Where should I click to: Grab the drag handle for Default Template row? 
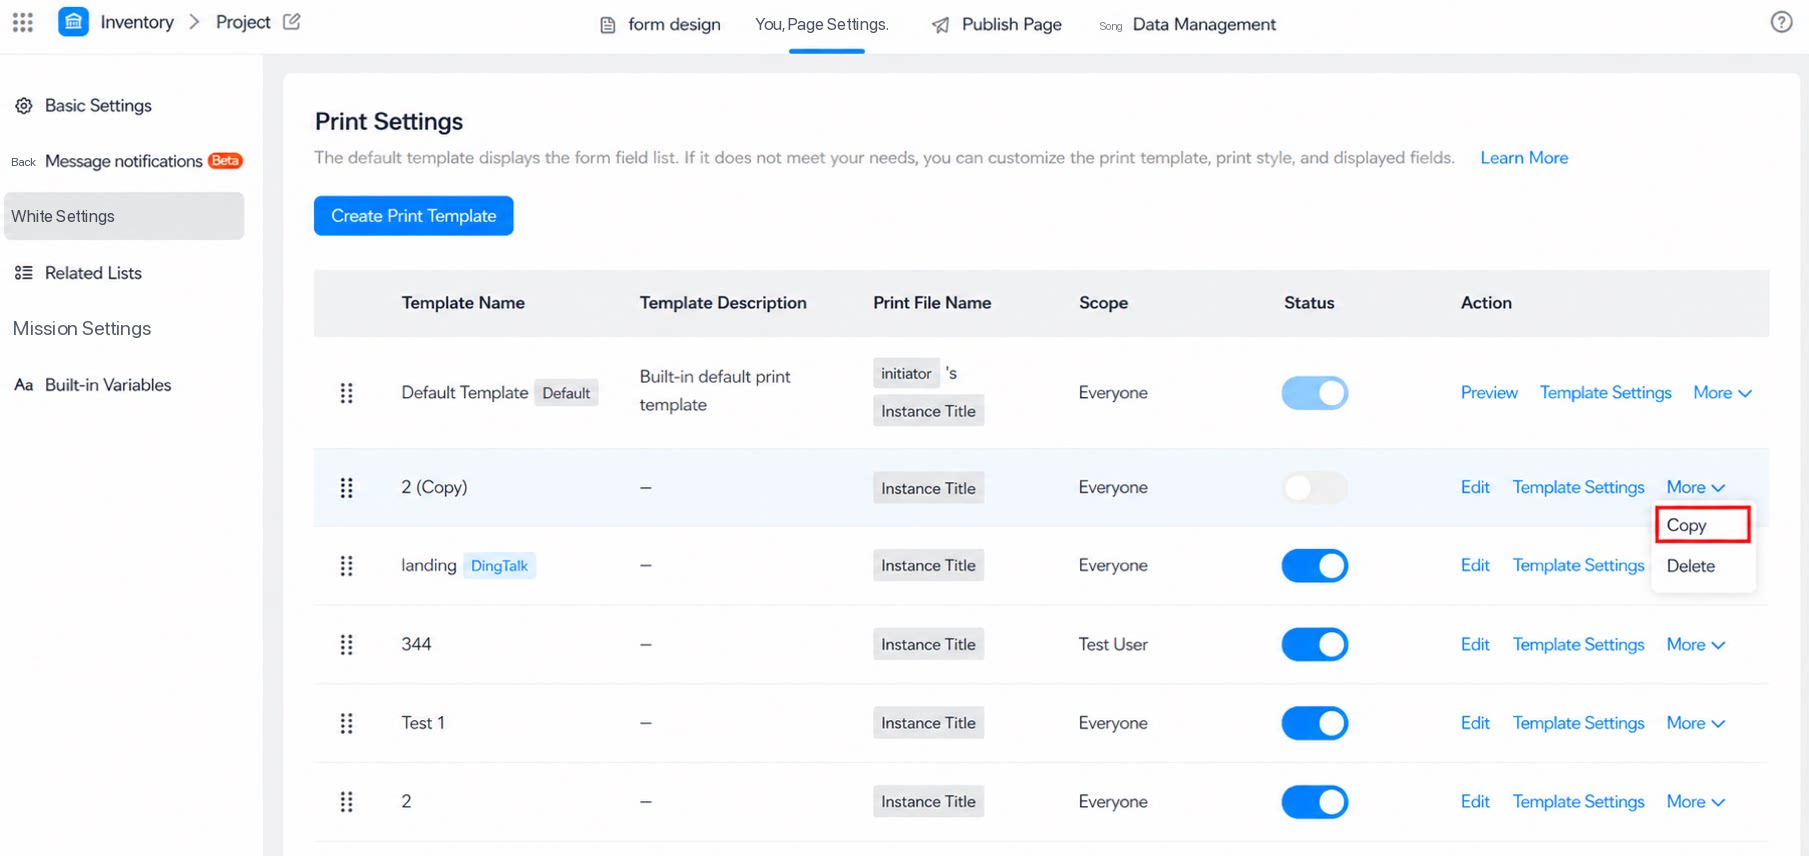pyautogui.click(x=347, y=393)
